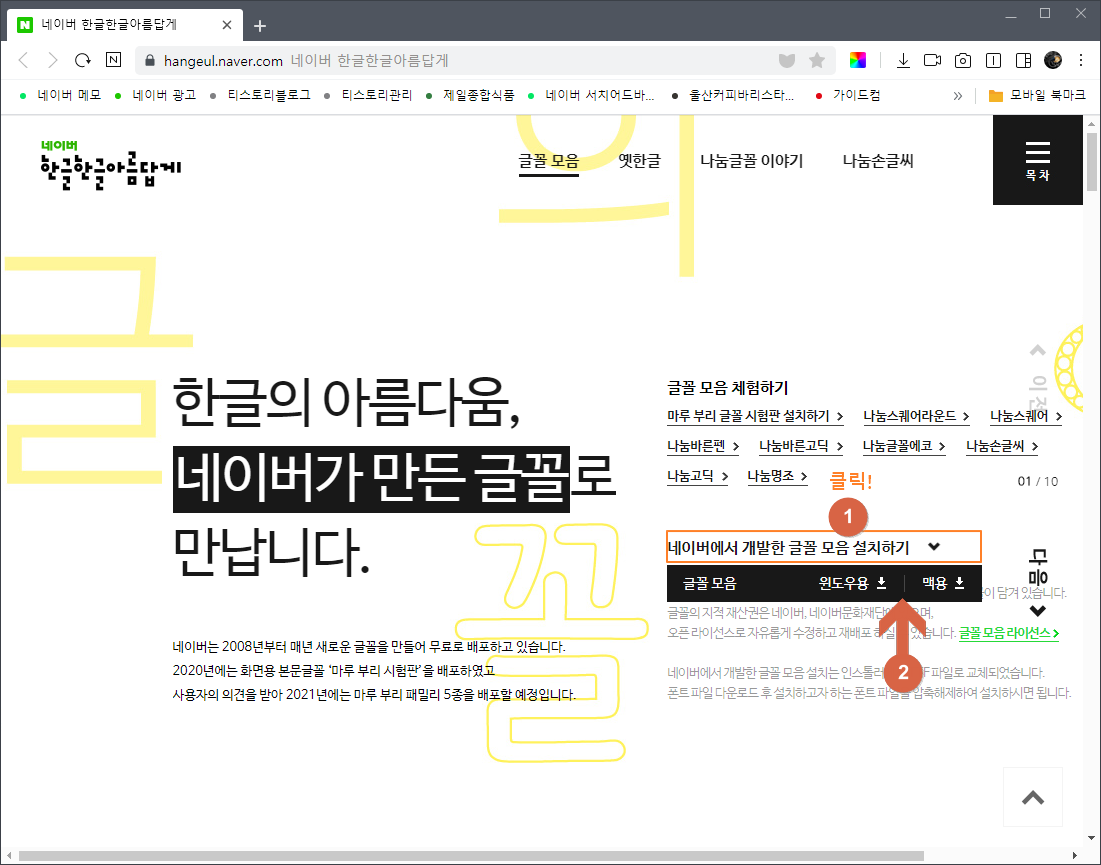Viewport: 1101px width, 865px height.
Task: Go forward with the browser forward arrow
Action: 53,60
